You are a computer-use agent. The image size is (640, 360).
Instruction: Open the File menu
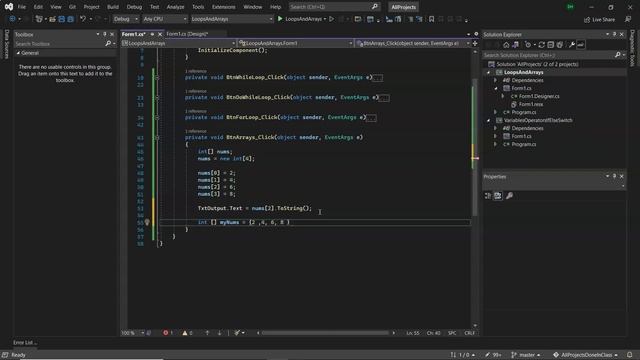pos(22,7)
